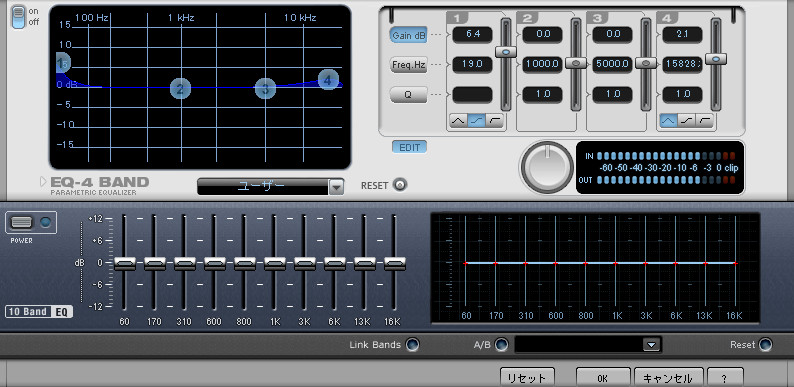The height and width of the screenshot is (387, 794).
Task: Click band 4 vertical slider handle
Action: [716, 59]
